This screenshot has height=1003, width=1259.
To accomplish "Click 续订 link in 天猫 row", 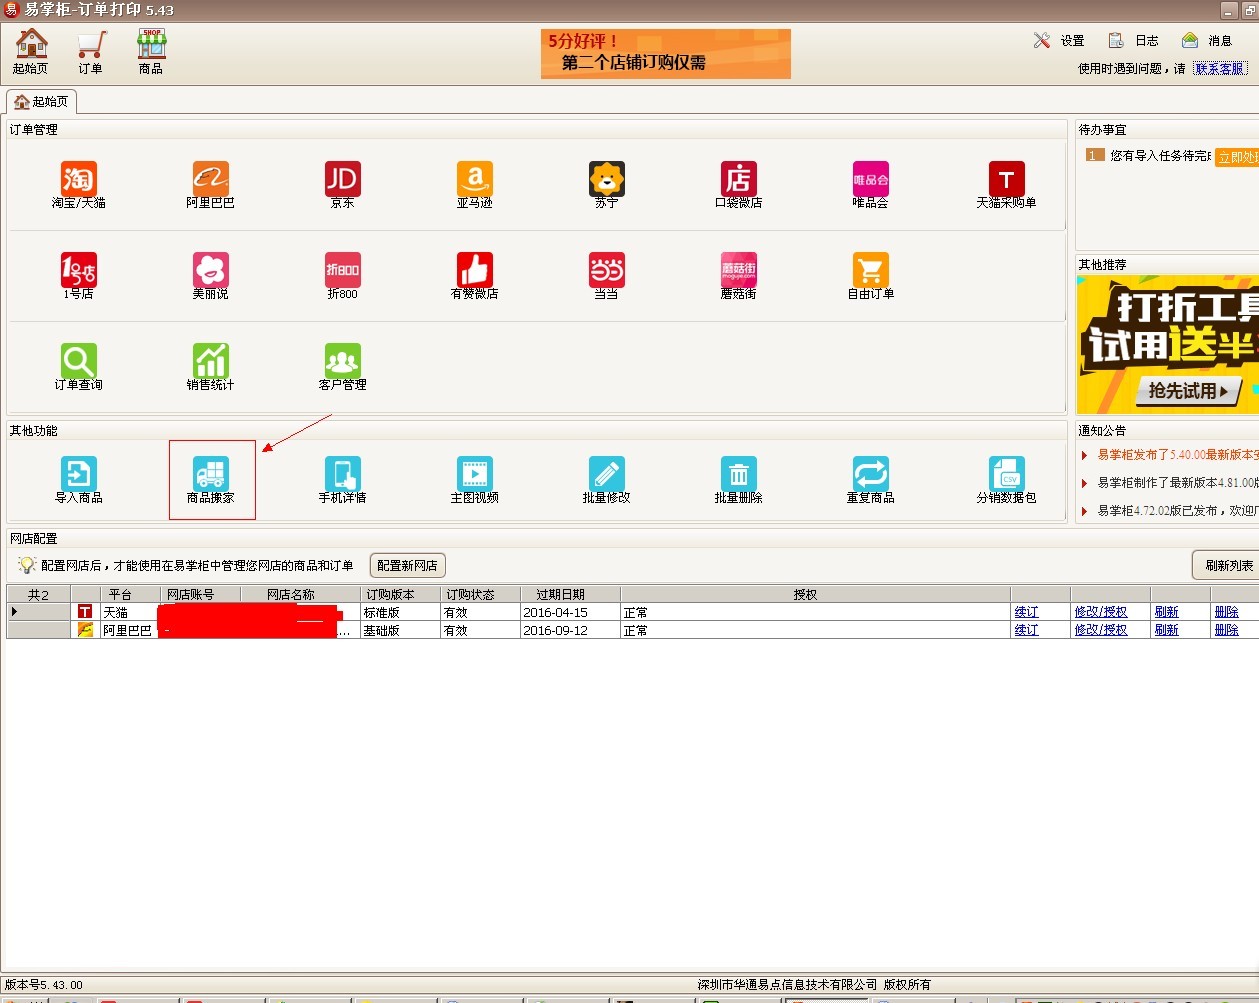I will point(1026,612).
